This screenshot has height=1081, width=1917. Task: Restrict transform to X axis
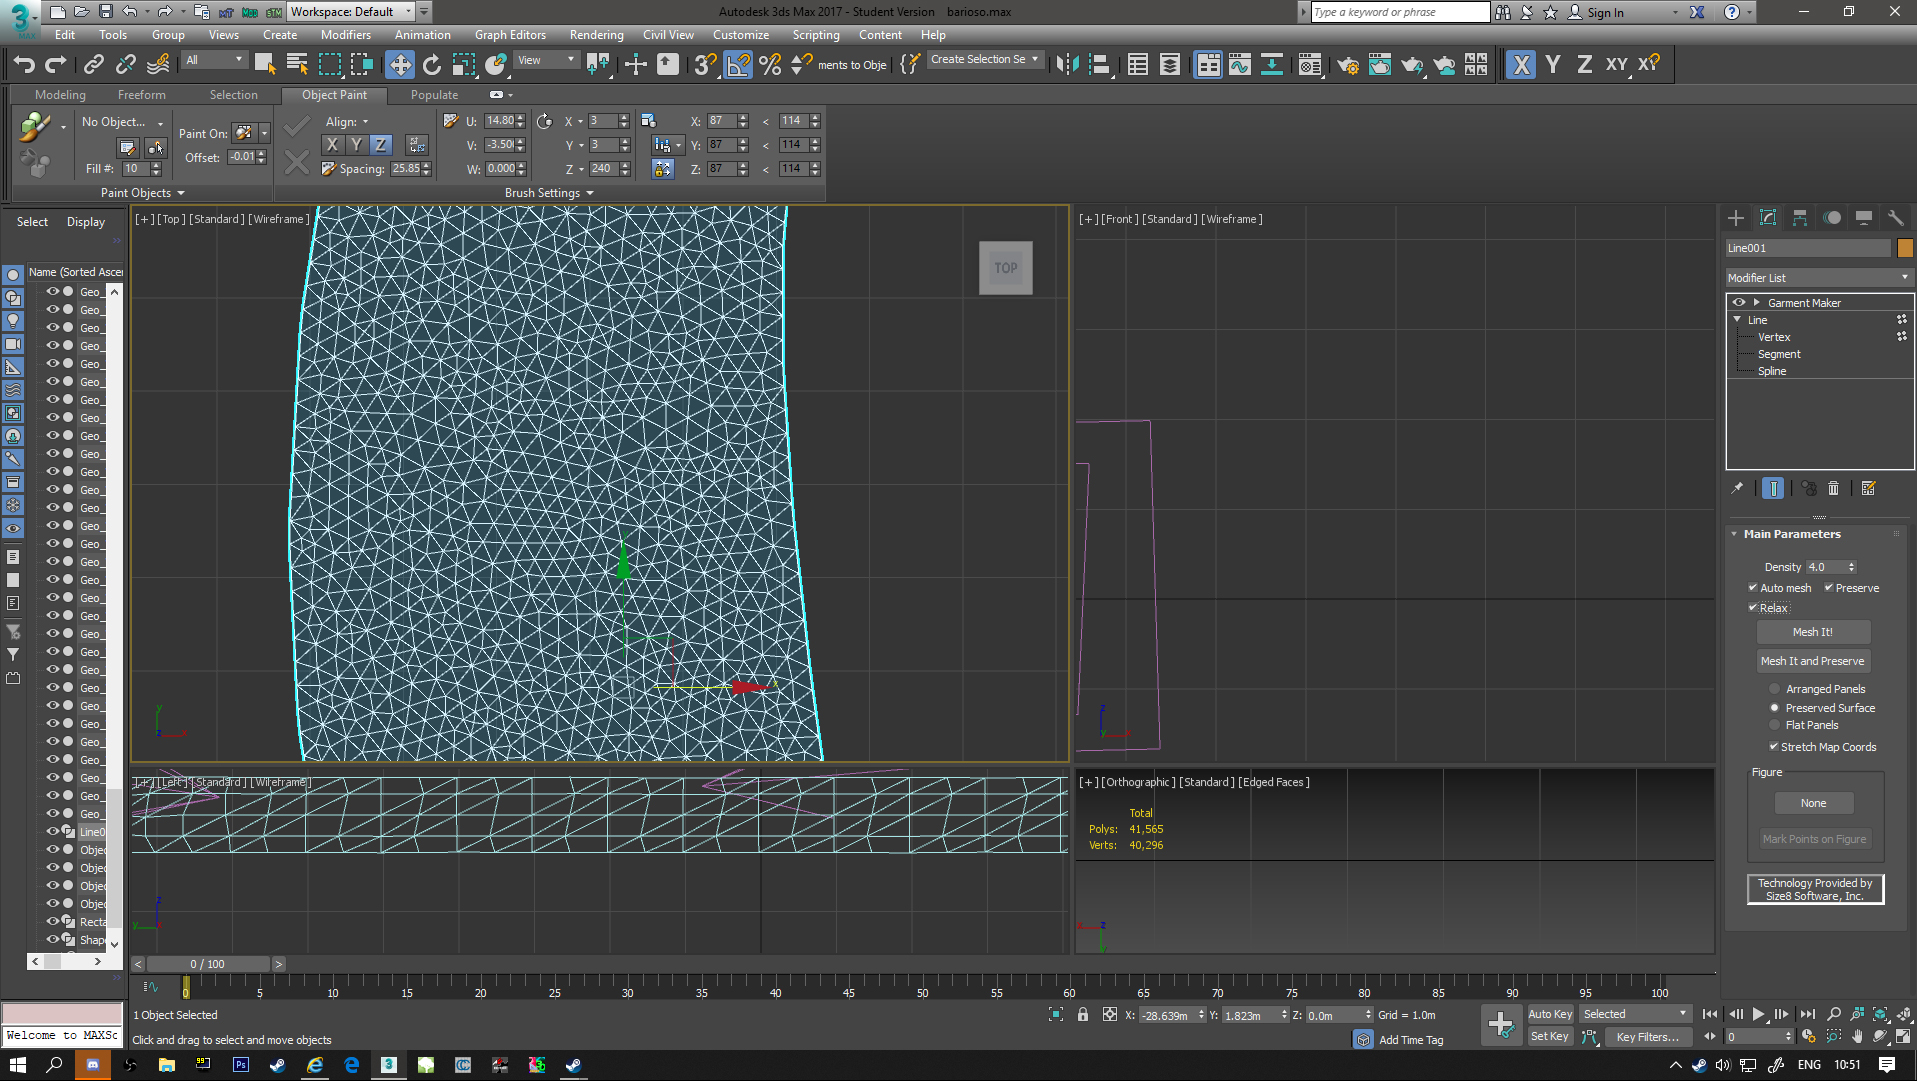click(1521, 65)
